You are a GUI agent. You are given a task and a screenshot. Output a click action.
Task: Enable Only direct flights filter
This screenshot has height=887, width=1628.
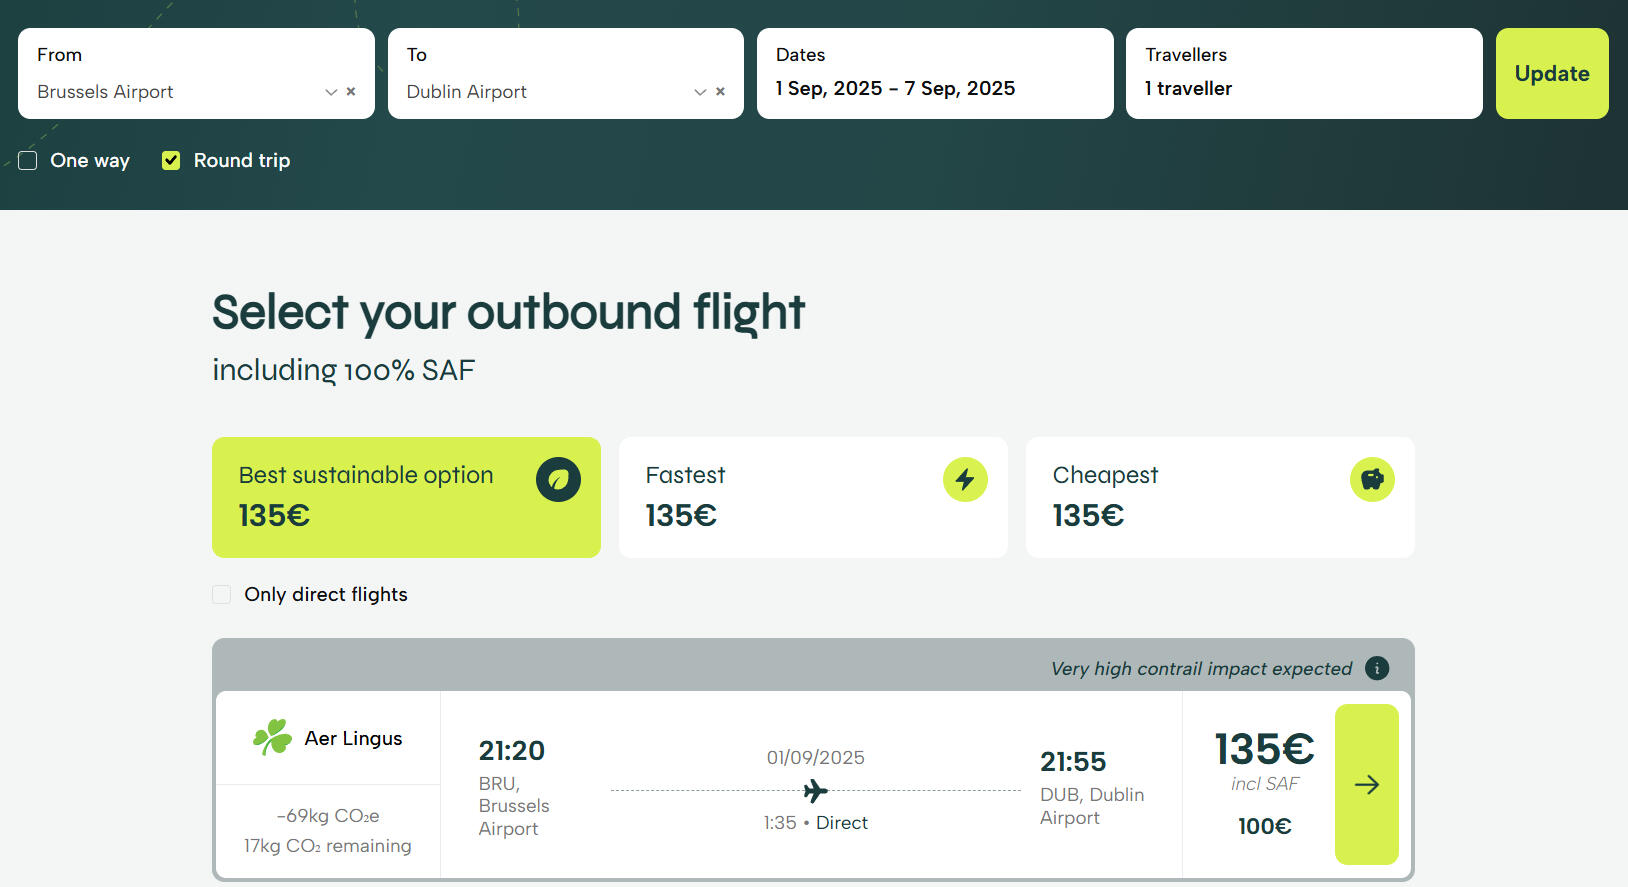(x=222, y=595)
